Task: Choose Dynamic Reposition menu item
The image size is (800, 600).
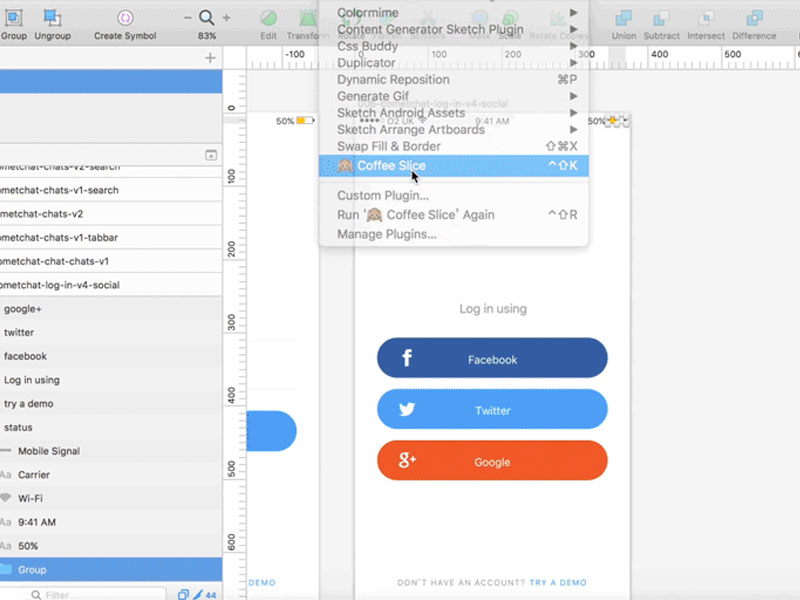Action: 454,80
